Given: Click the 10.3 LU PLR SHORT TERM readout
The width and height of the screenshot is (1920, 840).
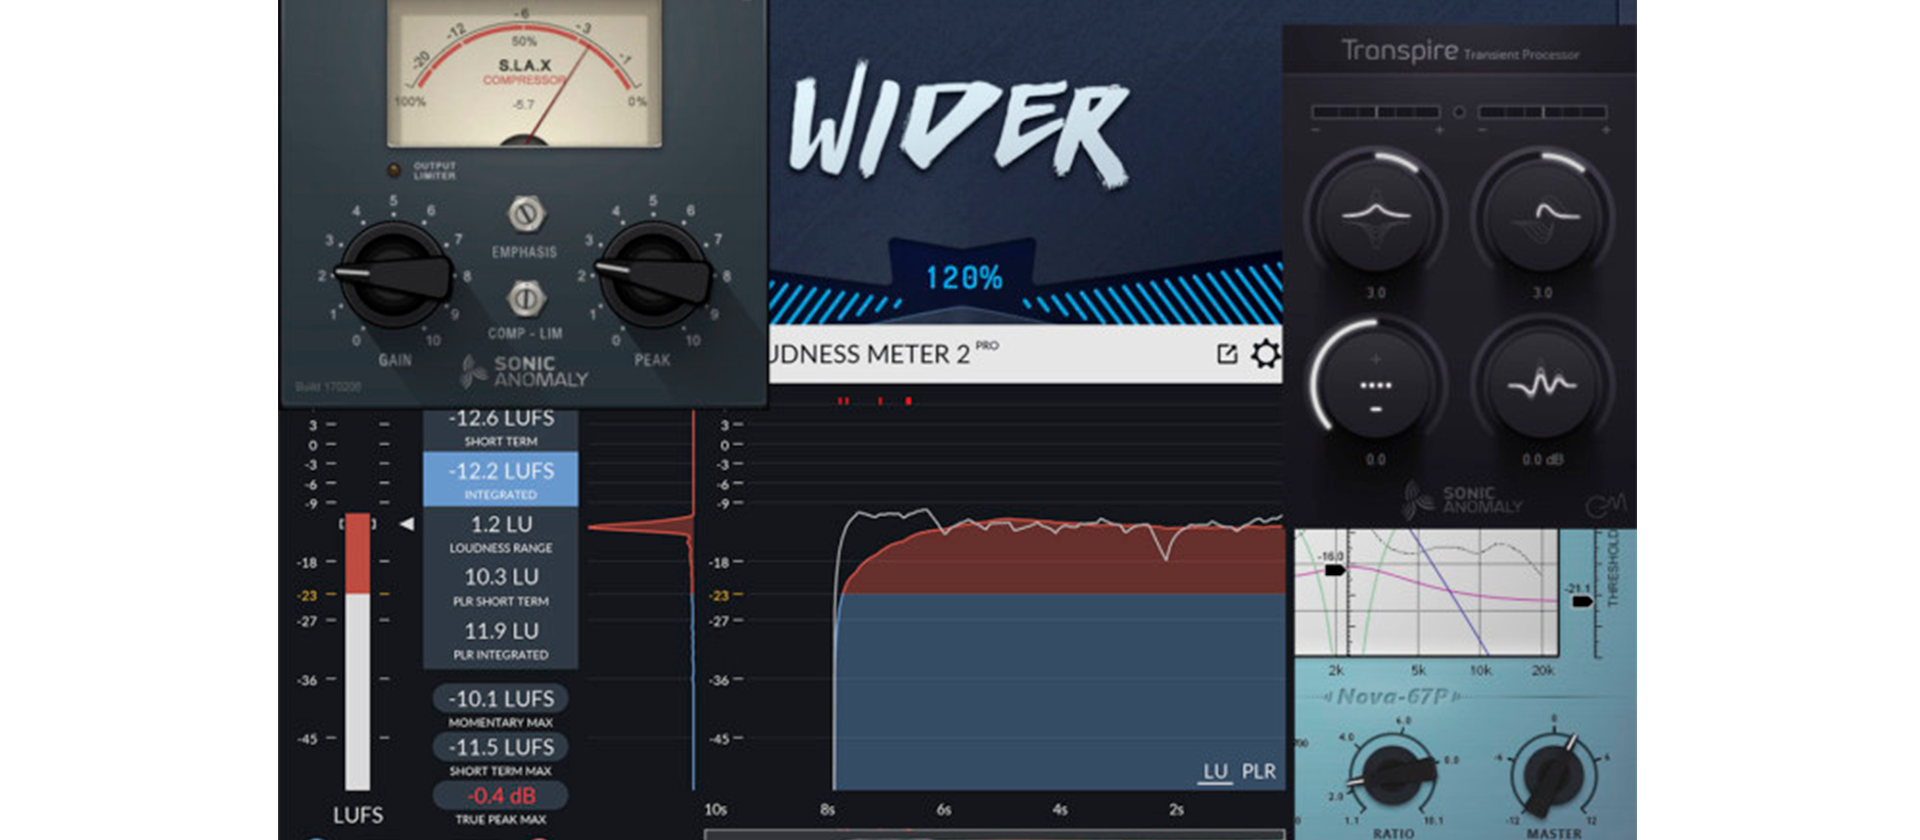Looking at the screenshot, I should pyautogui.click(x=500, y=586).
